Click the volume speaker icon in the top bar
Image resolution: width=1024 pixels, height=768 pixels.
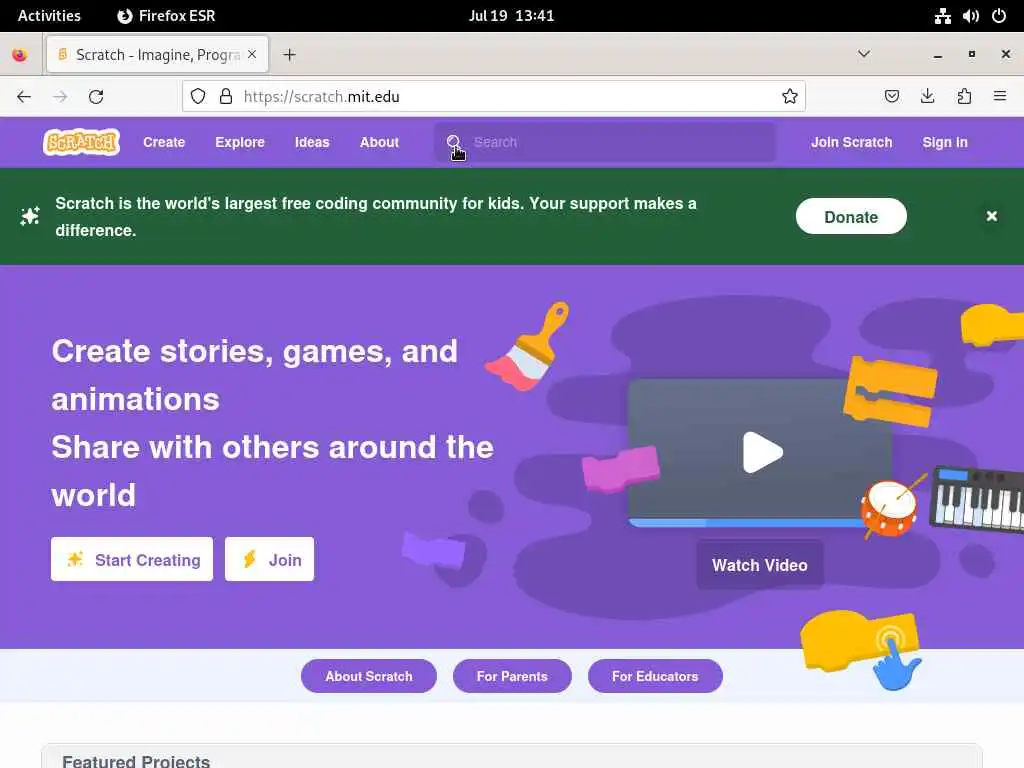(x=970, y=16)
